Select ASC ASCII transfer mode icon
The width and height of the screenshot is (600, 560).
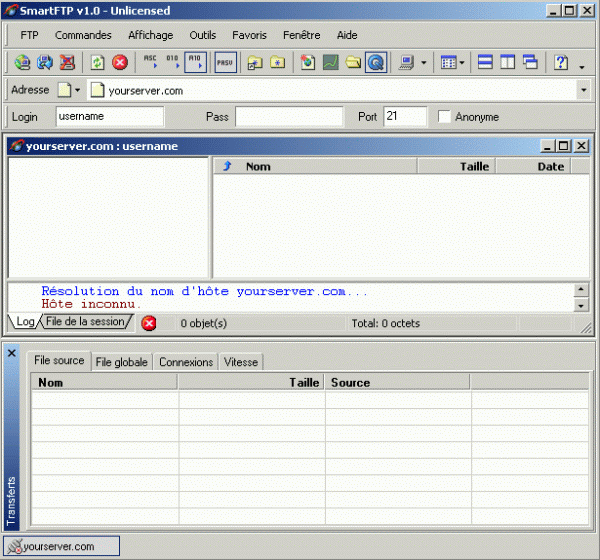pos(150,62)
